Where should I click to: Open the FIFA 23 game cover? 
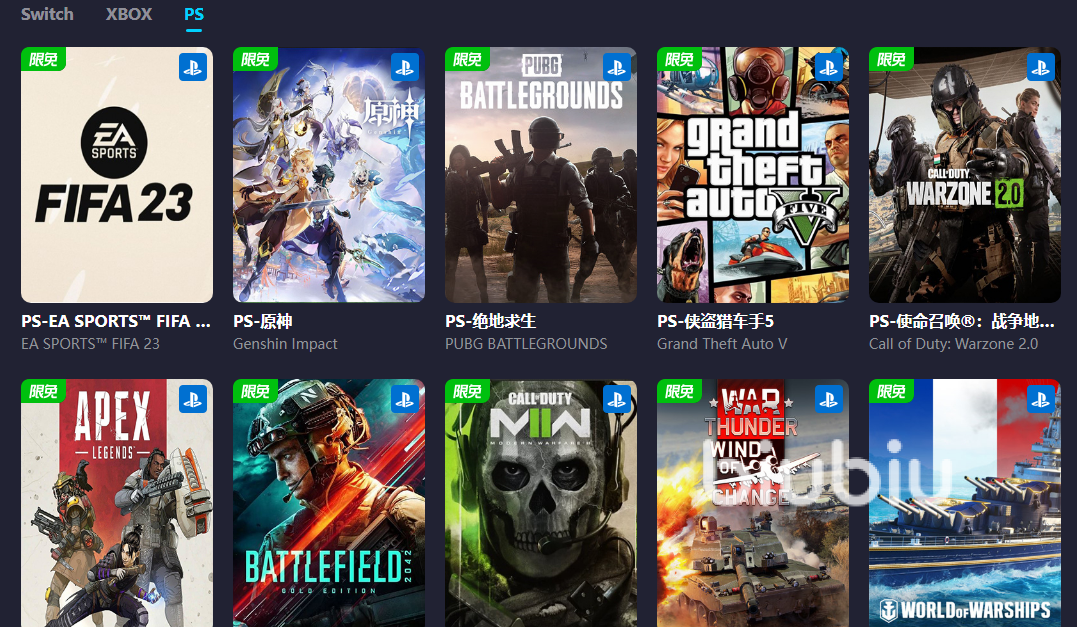[x=117, y=174]
